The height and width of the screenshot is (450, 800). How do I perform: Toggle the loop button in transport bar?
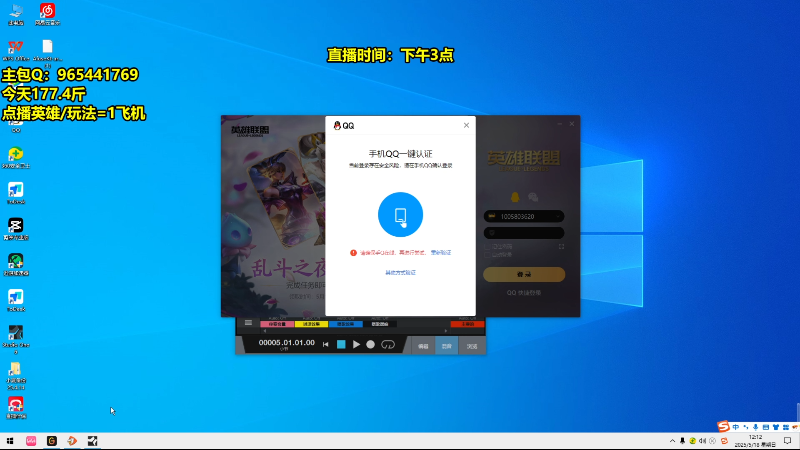pos(388,345)
